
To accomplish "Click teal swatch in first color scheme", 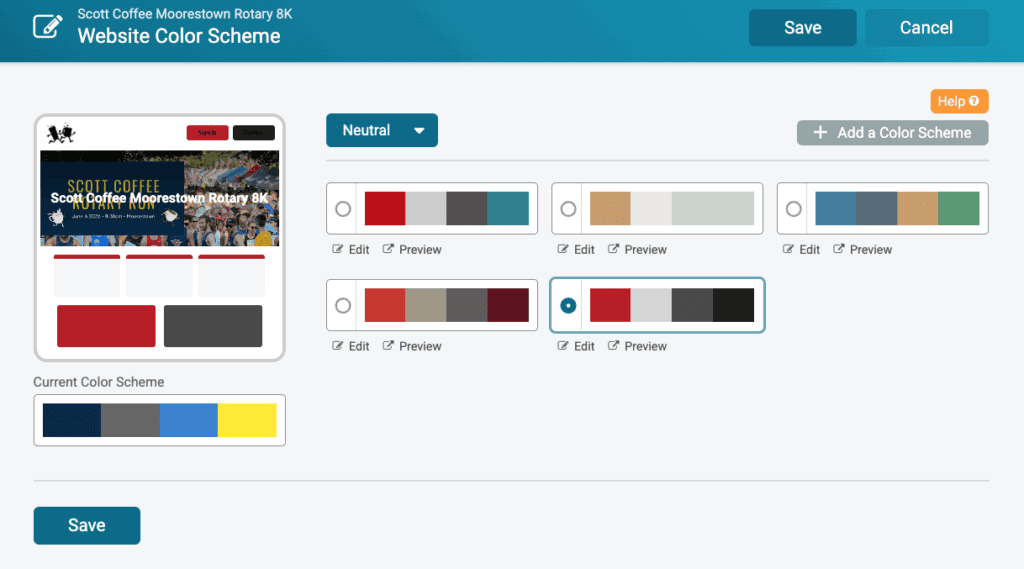I will click(507, 208).
